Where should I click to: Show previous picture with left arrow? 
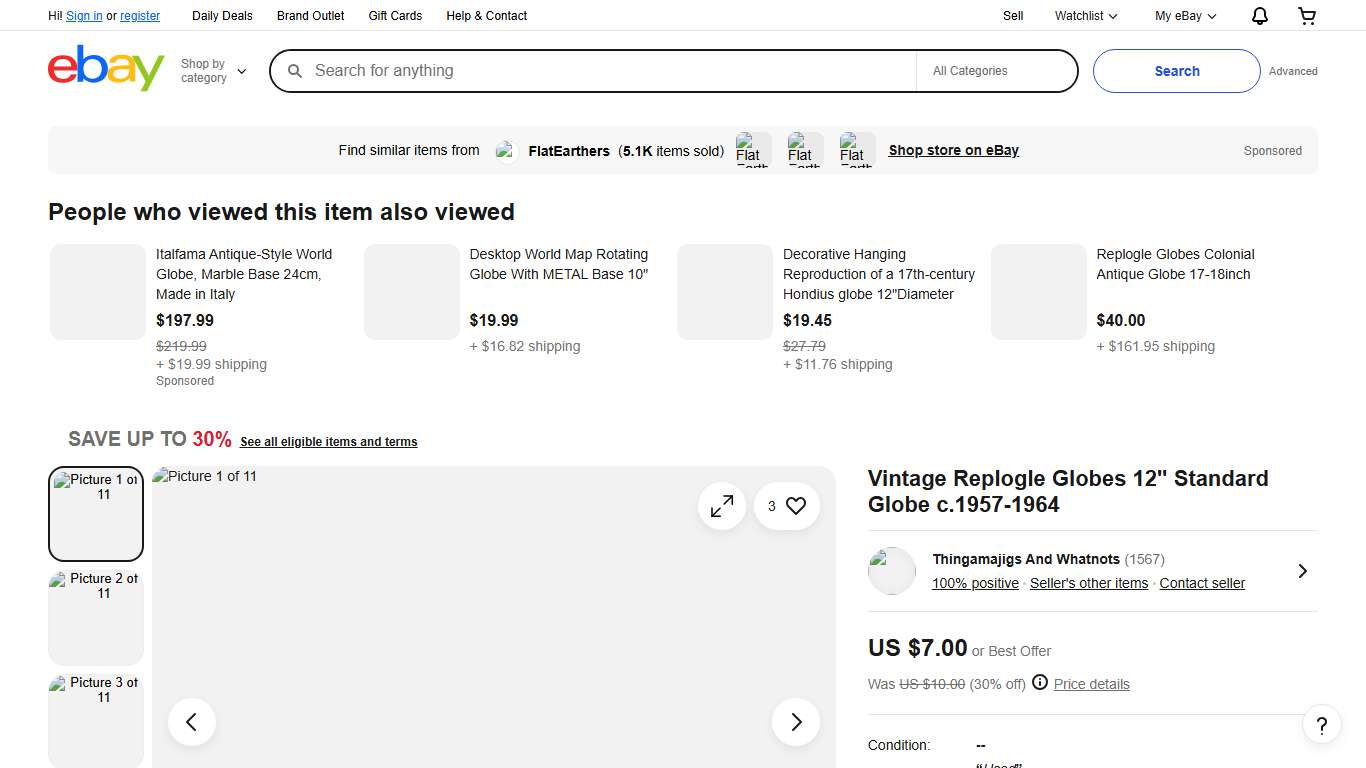pyautogui.click(x=192, y=722)
